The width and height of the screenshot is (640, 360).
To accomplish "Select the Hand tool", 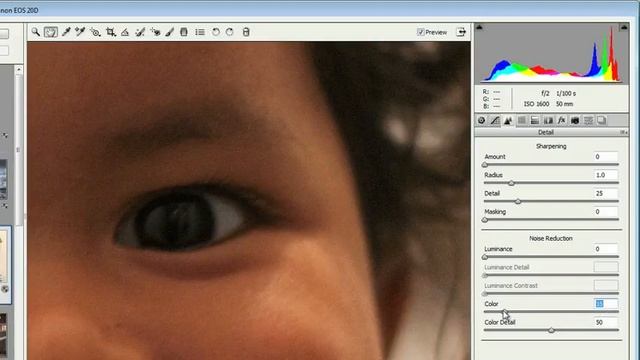I will pyautogui.click(x=51, y=32).
